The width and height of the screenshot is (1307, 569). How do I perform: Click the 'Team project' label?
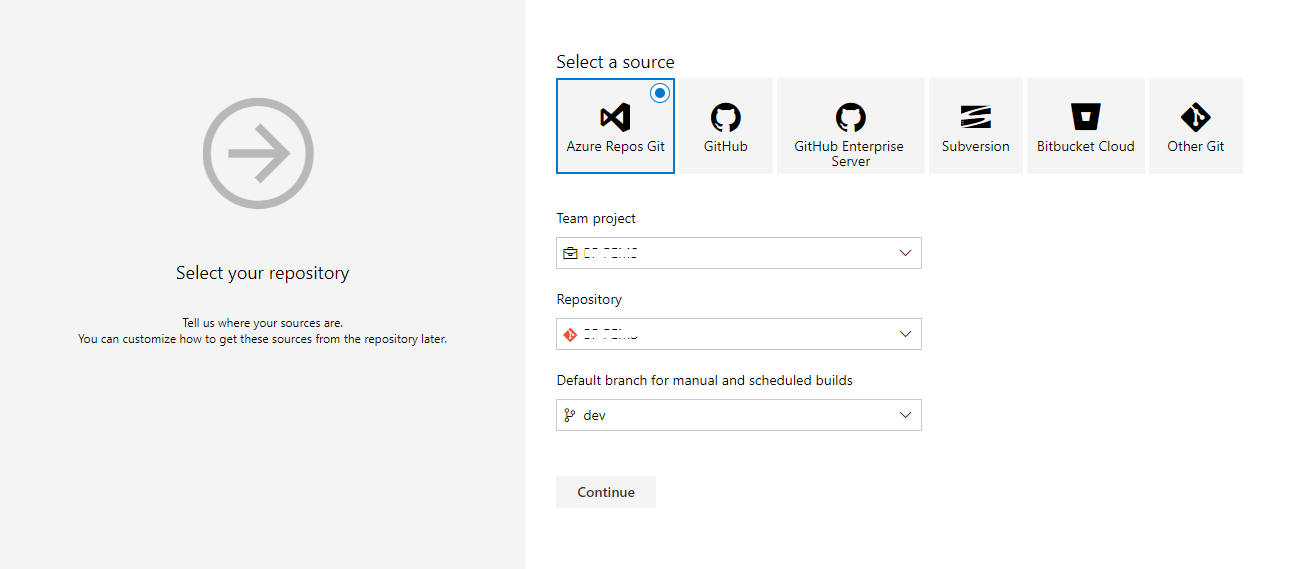click(596, 218)
